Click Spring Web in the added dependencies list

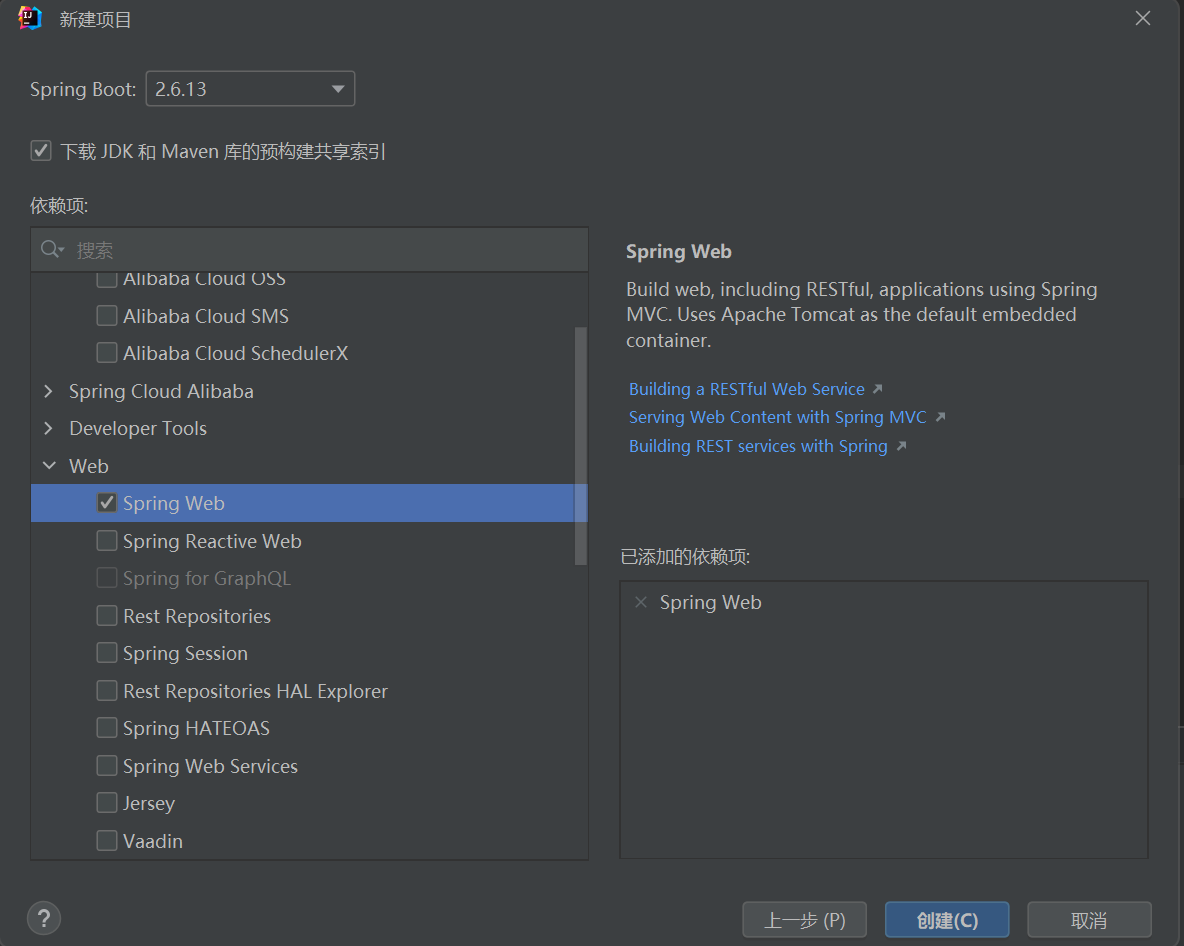(711, 602)
